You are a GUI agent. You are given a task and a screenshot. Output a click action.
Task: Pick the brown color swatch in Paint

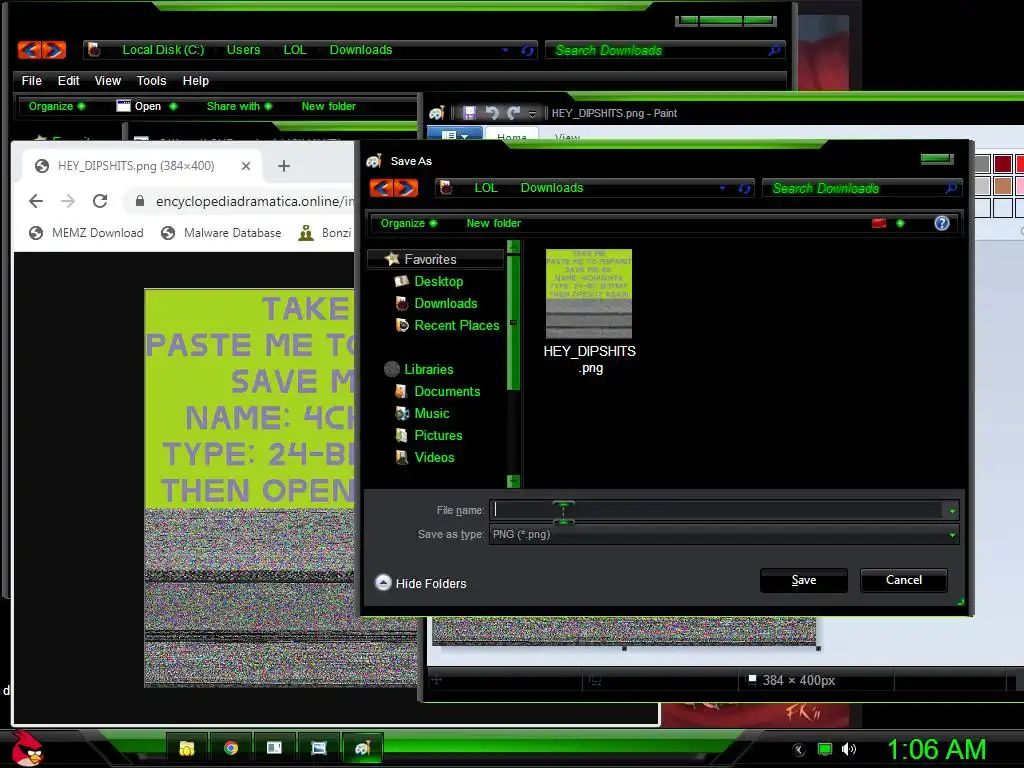pyautogui.click(x=1003, y=185)
